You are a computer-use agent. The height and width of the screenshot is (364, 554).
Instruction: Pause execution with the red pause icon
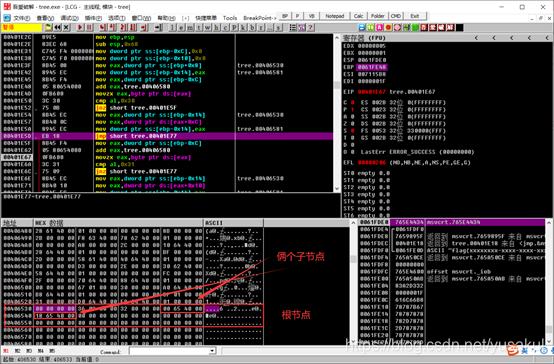pyautogui.click(x=89, y=28)
